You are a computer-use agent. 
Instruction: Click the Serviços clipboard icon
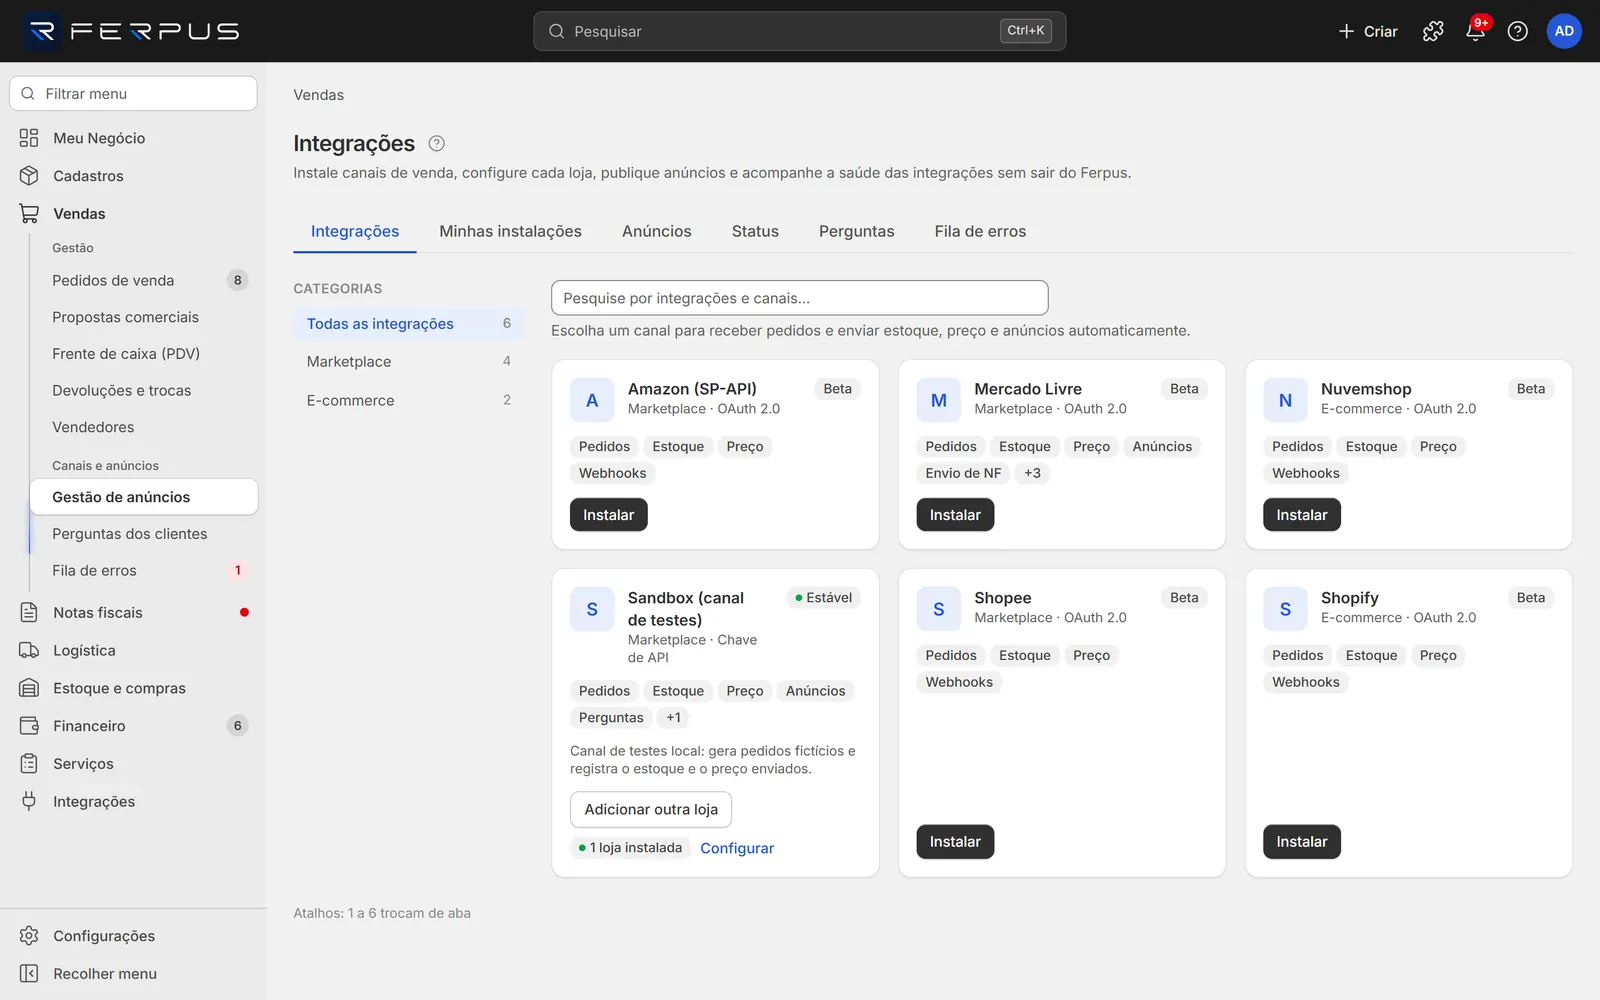(29, 764)
